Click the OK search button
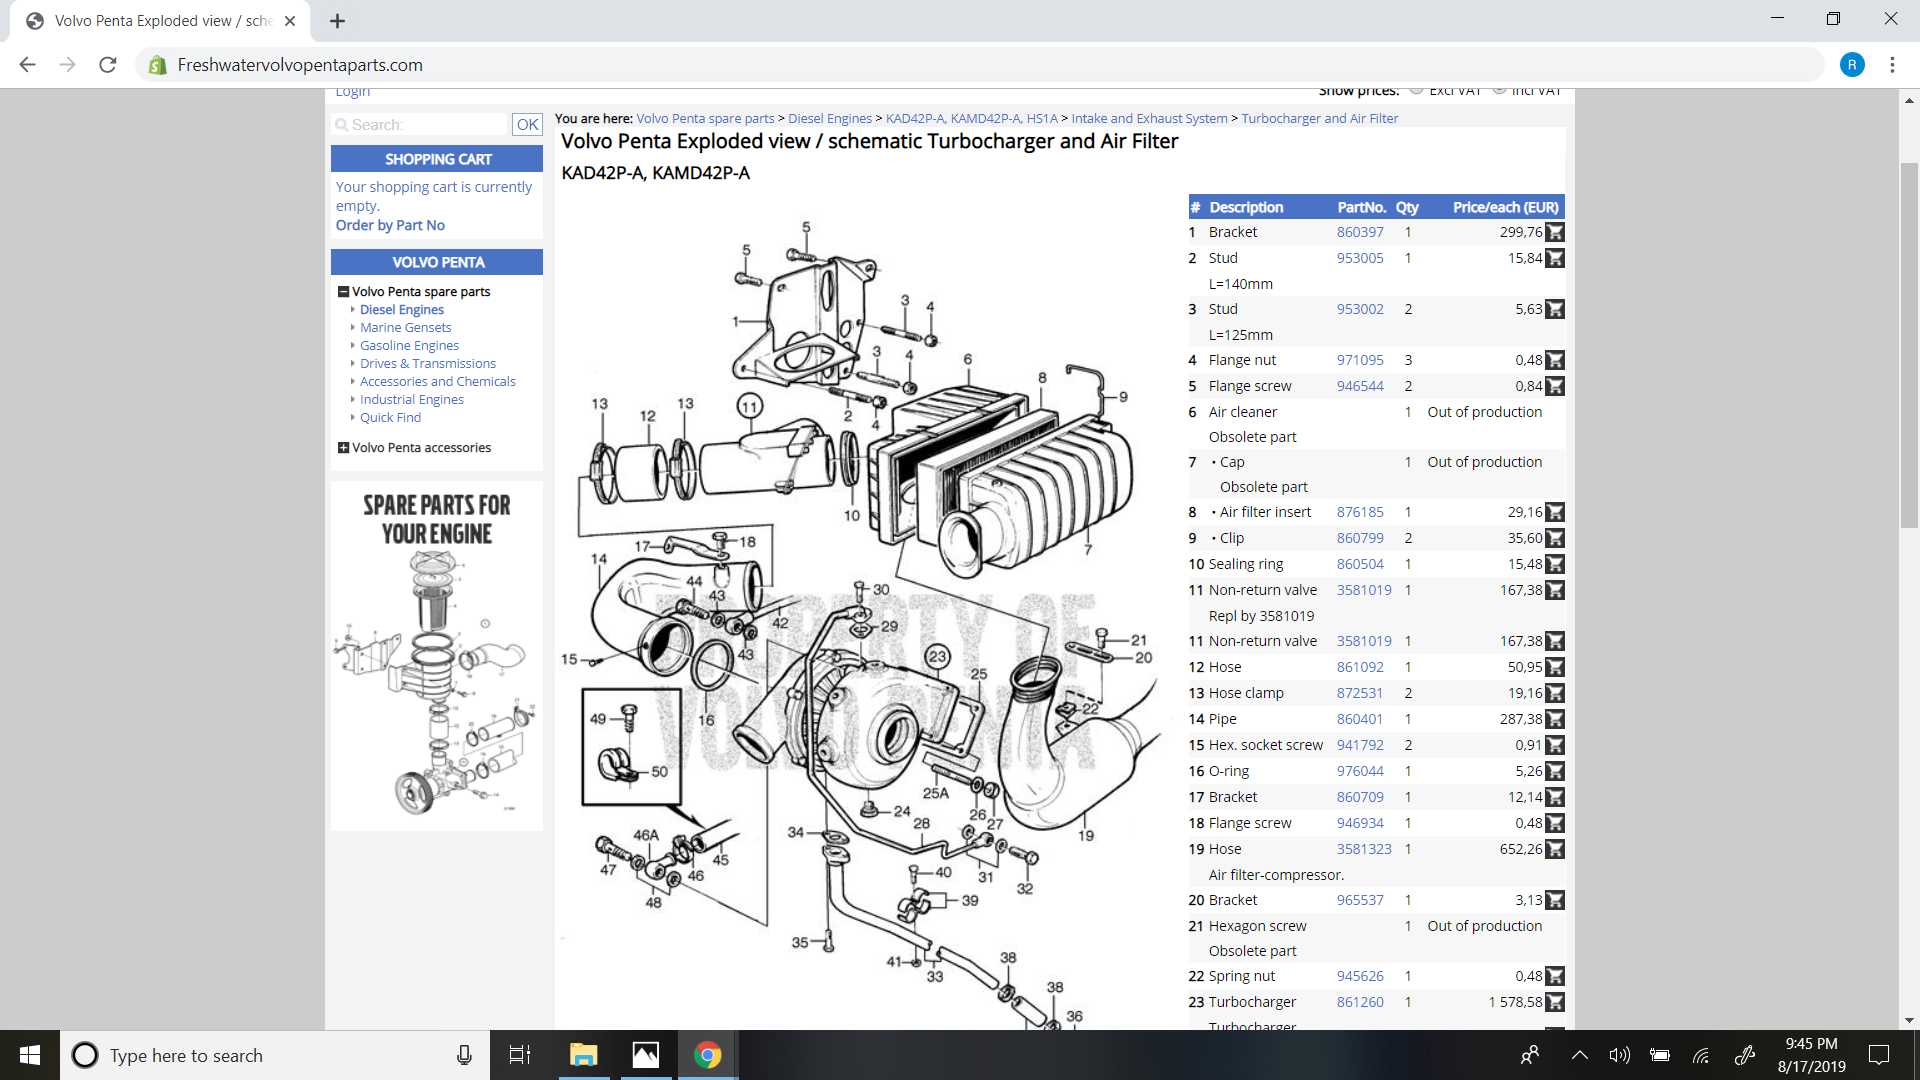This screenshot has width=1920, height=1080. pos(527,124)
